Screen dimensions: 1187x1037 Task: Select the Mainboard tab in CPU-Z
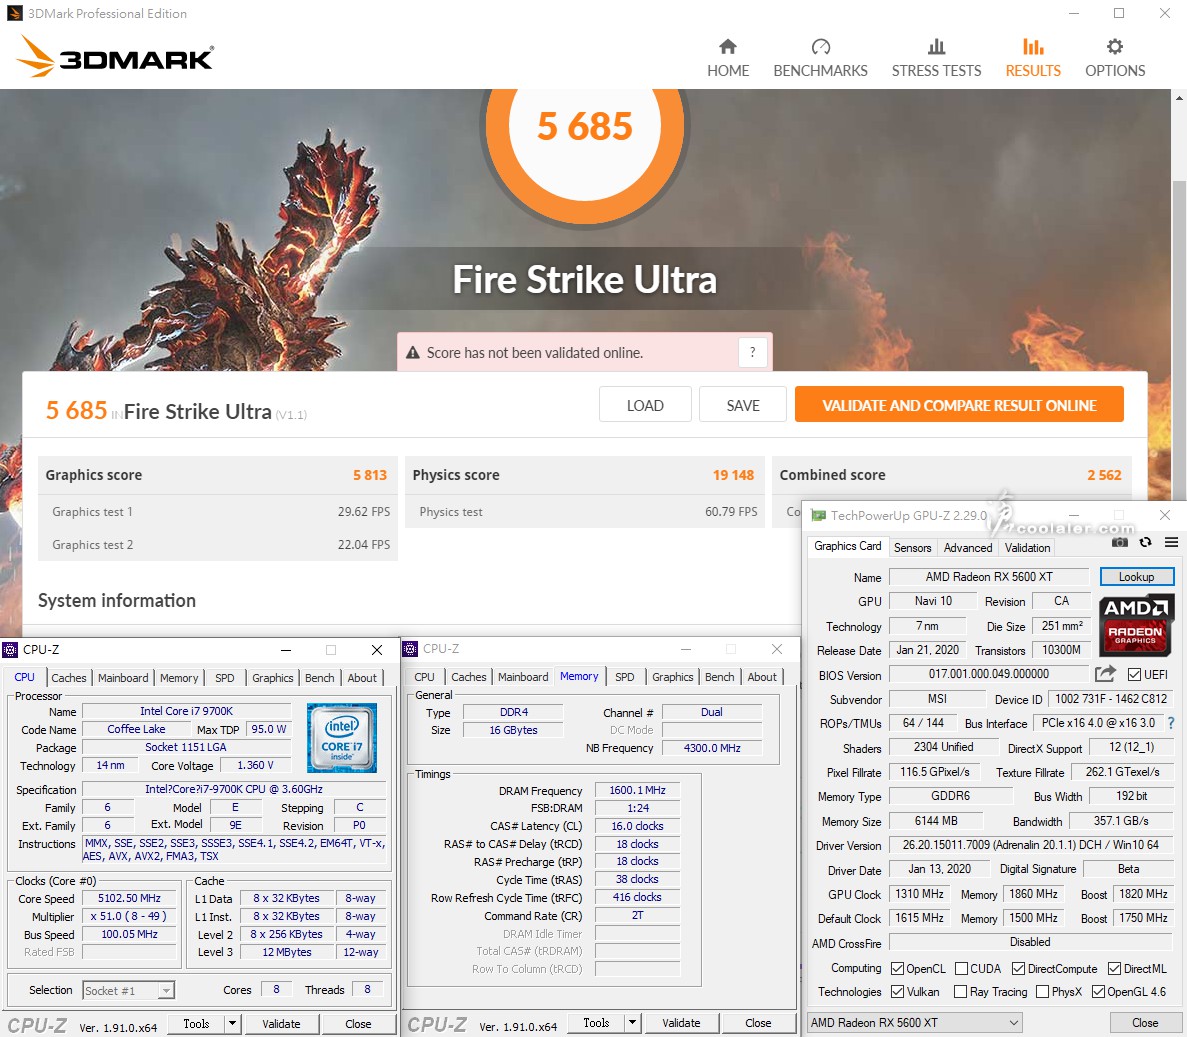point(123,678)
